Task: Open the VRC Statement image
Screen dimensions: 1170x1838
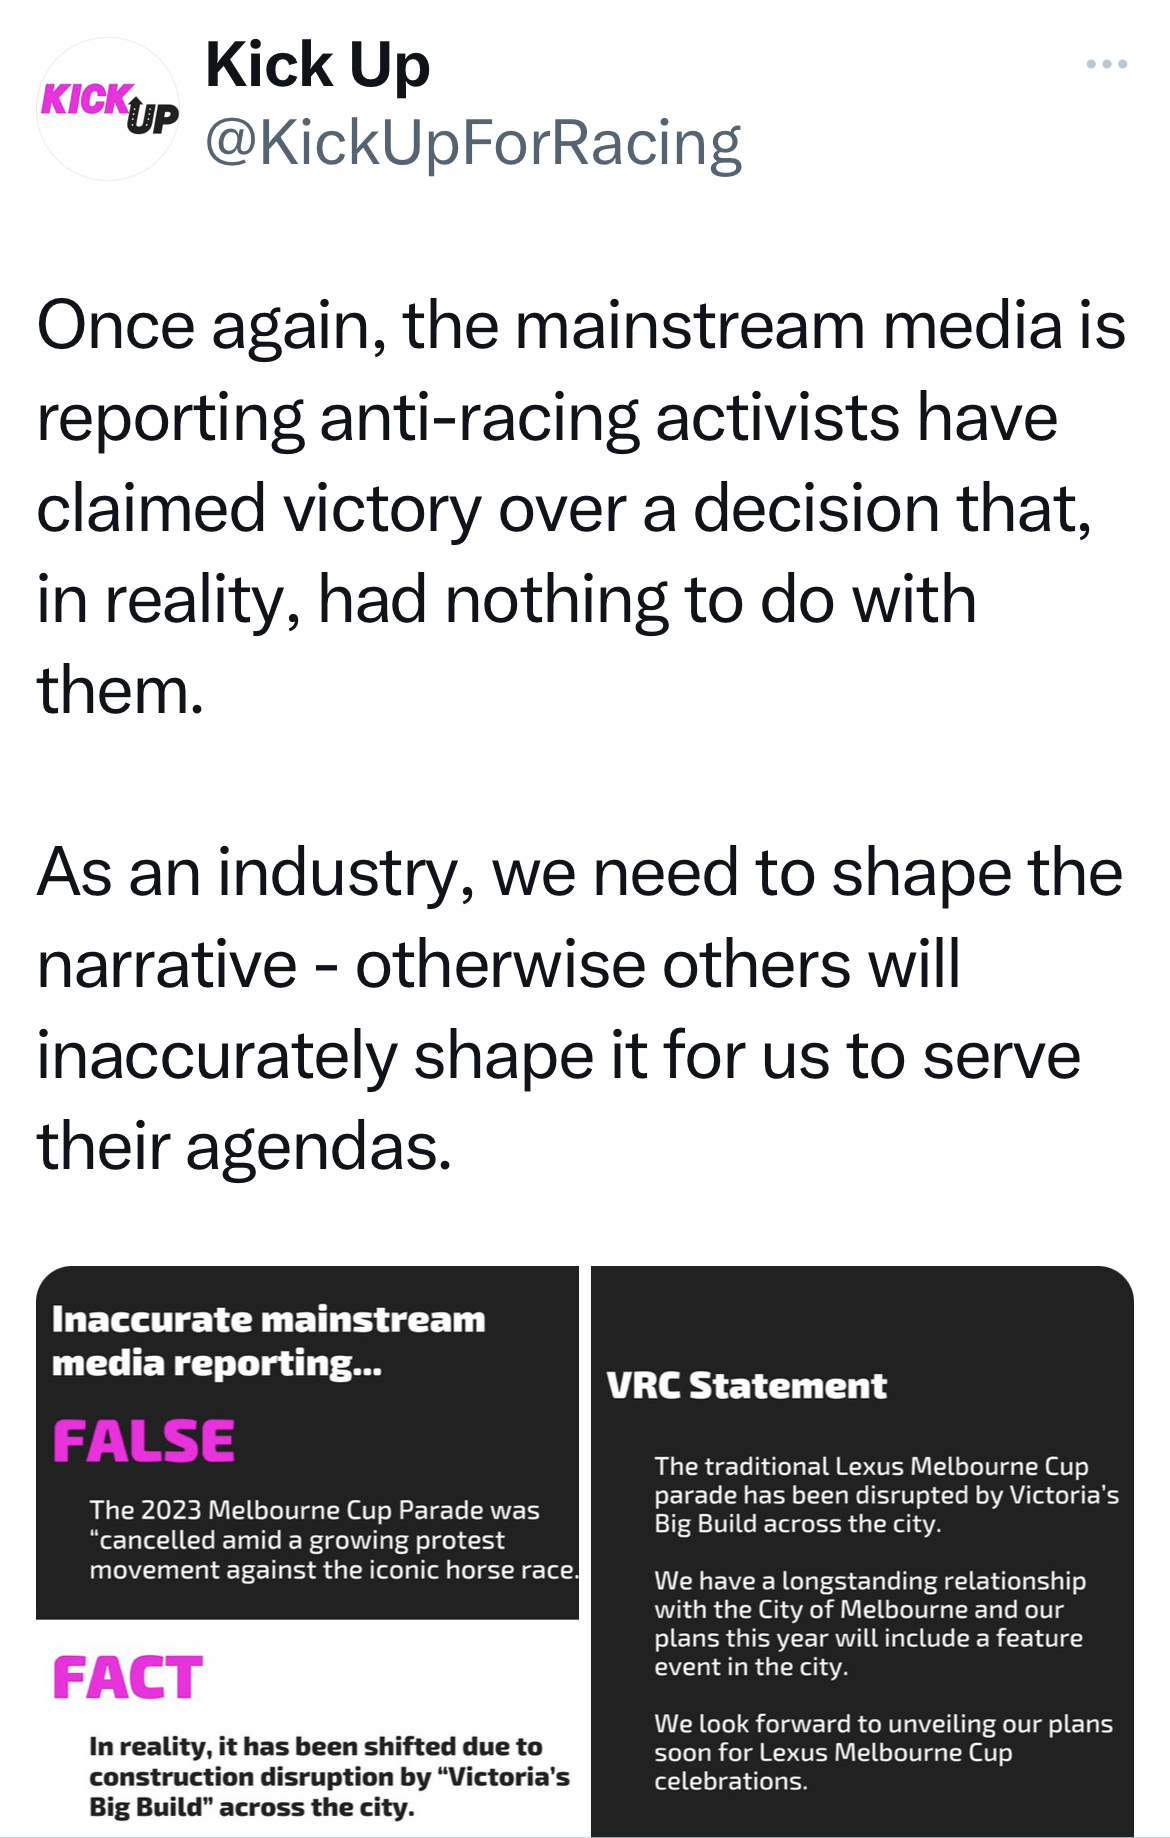Action: pos(862,1551)
